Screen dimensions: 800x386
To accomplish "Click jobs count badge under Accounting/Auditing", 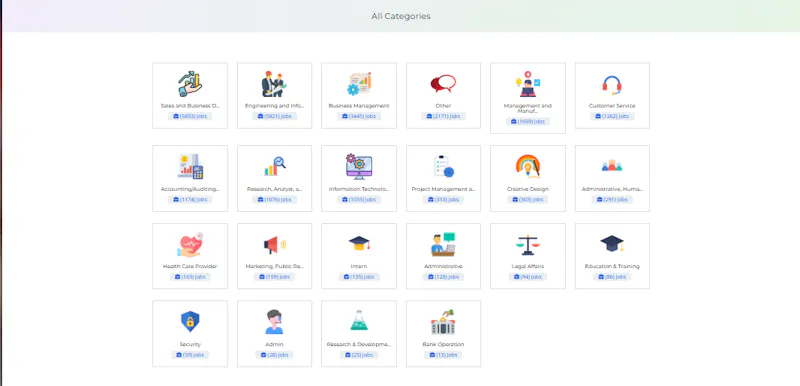I will click(190, 199).
